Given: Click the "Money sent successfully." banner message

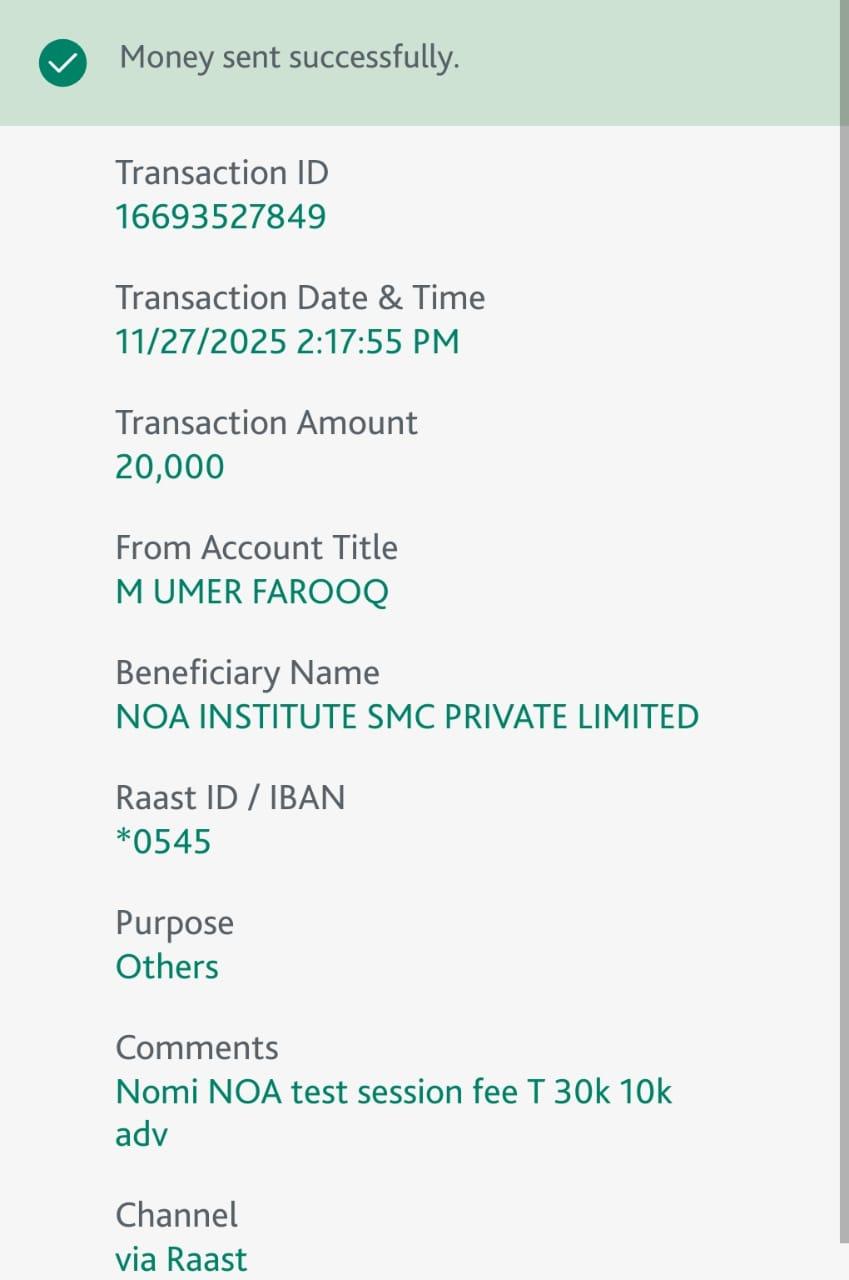Looking at the screenshot, I should pyautogui.click(x=289, y=58).
